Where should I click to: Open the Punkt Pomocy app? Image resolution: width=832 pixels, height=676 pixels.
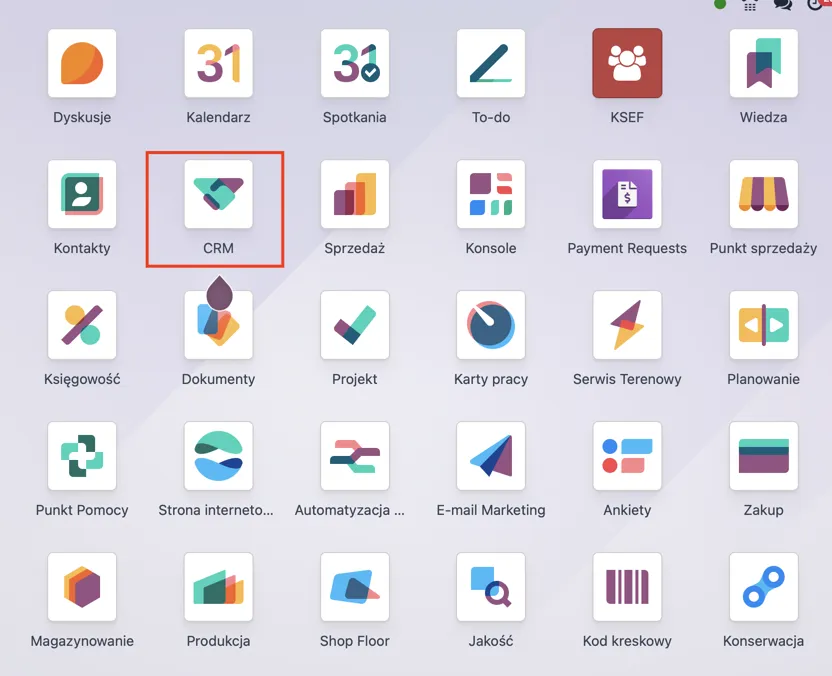point(82,456)
